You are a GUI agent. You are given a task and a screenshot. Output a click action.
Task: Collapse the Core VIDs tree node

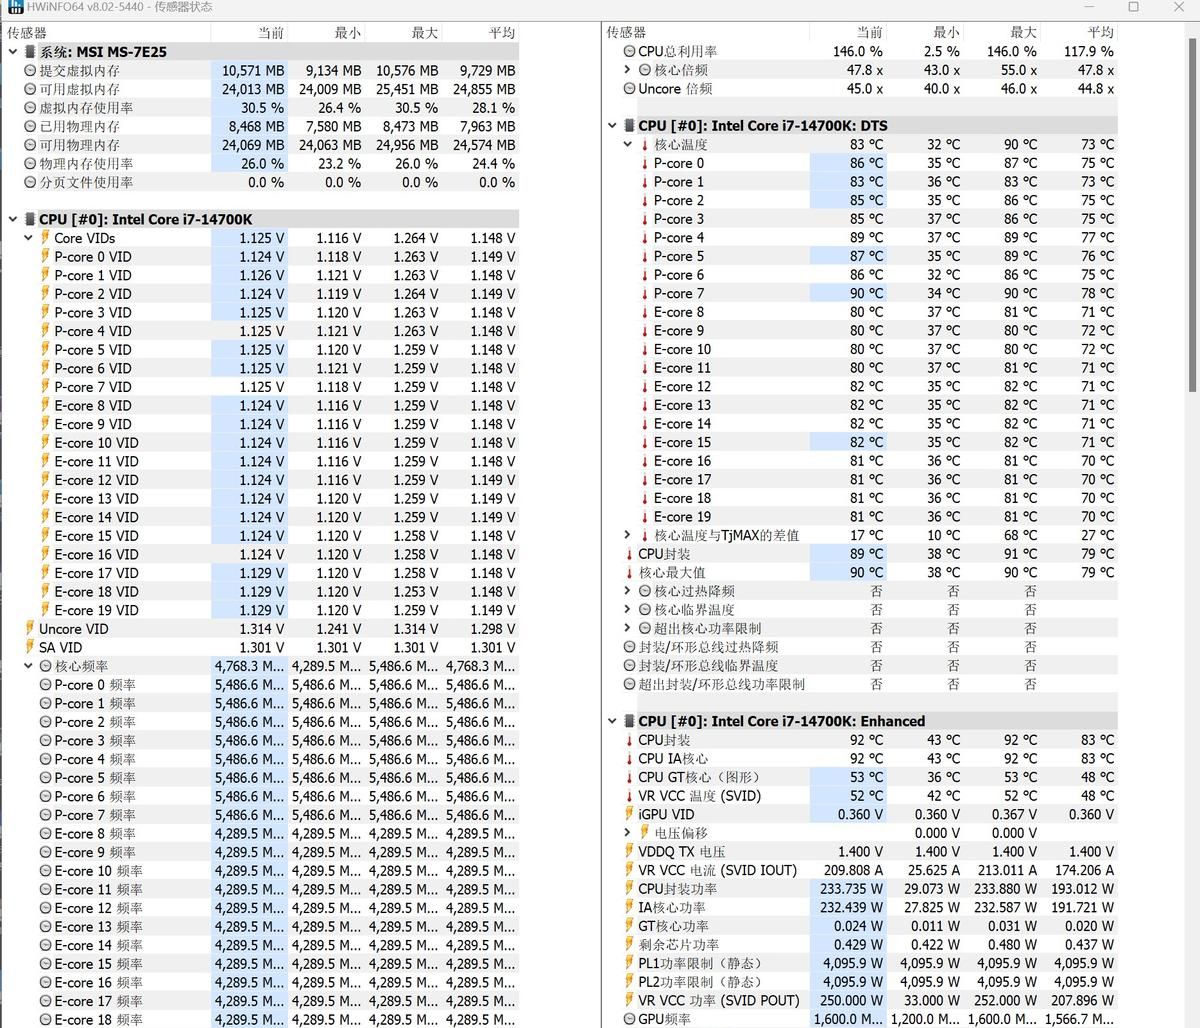(x=29, y=238)
